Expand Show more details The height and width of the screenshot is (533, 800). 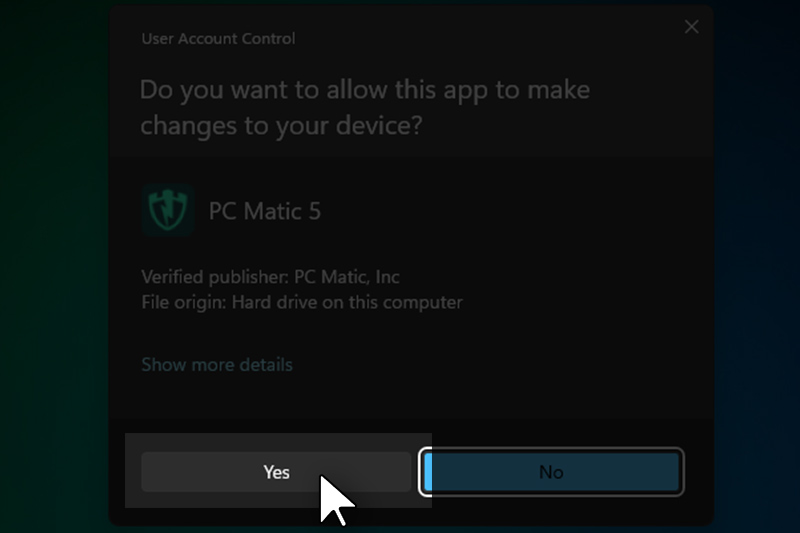click(x=217, y=364)
